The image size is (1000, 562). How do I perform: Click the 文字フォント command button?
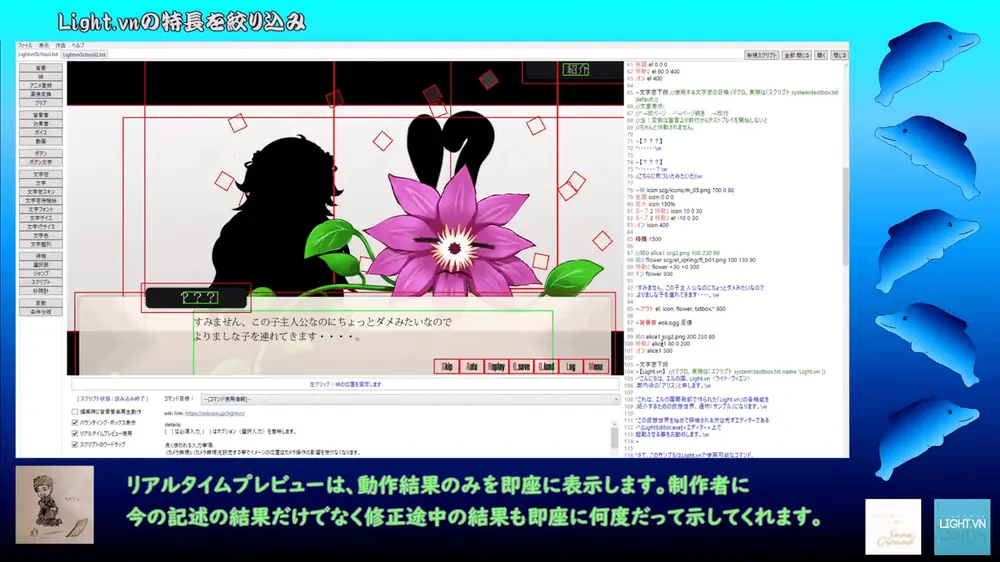[41, 209]
